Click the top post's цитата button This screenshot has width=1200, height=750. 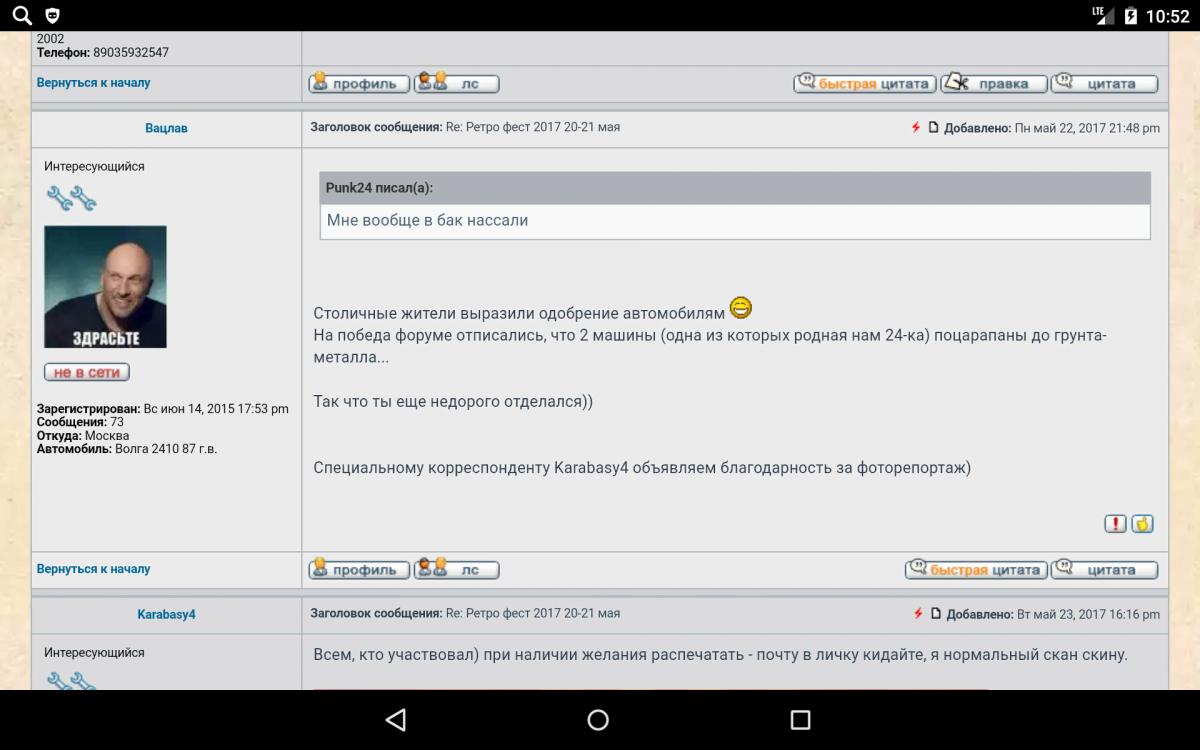1104,83
